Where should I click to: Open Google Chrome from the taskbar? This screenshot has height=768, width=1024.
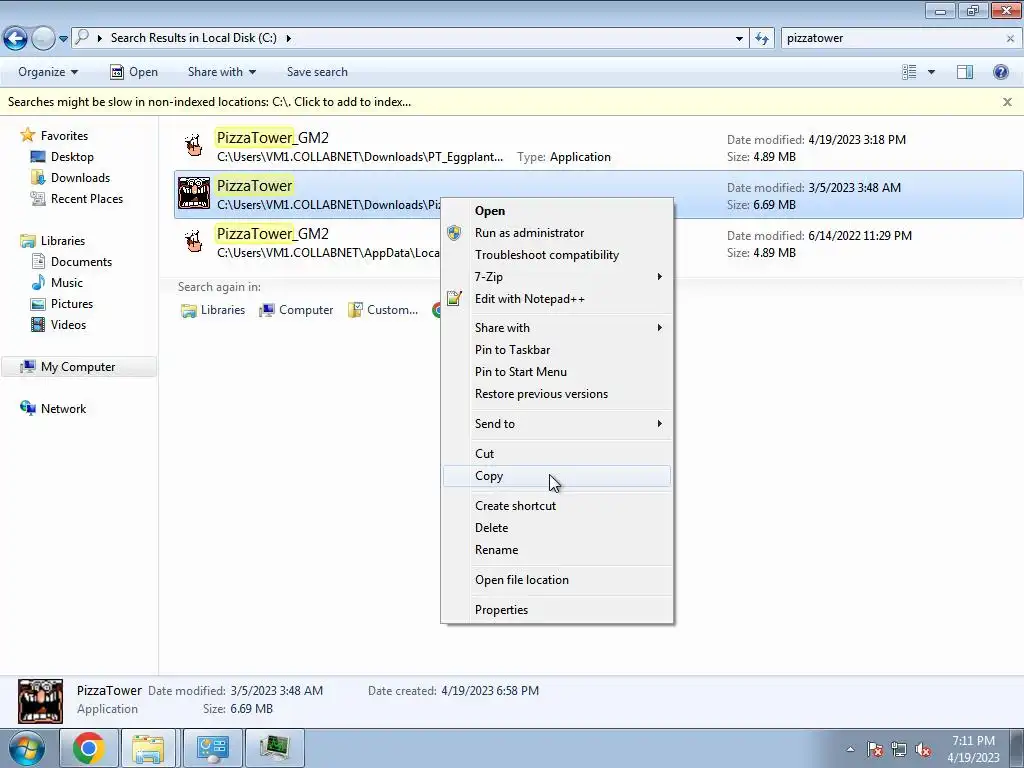tap(89, 748)
